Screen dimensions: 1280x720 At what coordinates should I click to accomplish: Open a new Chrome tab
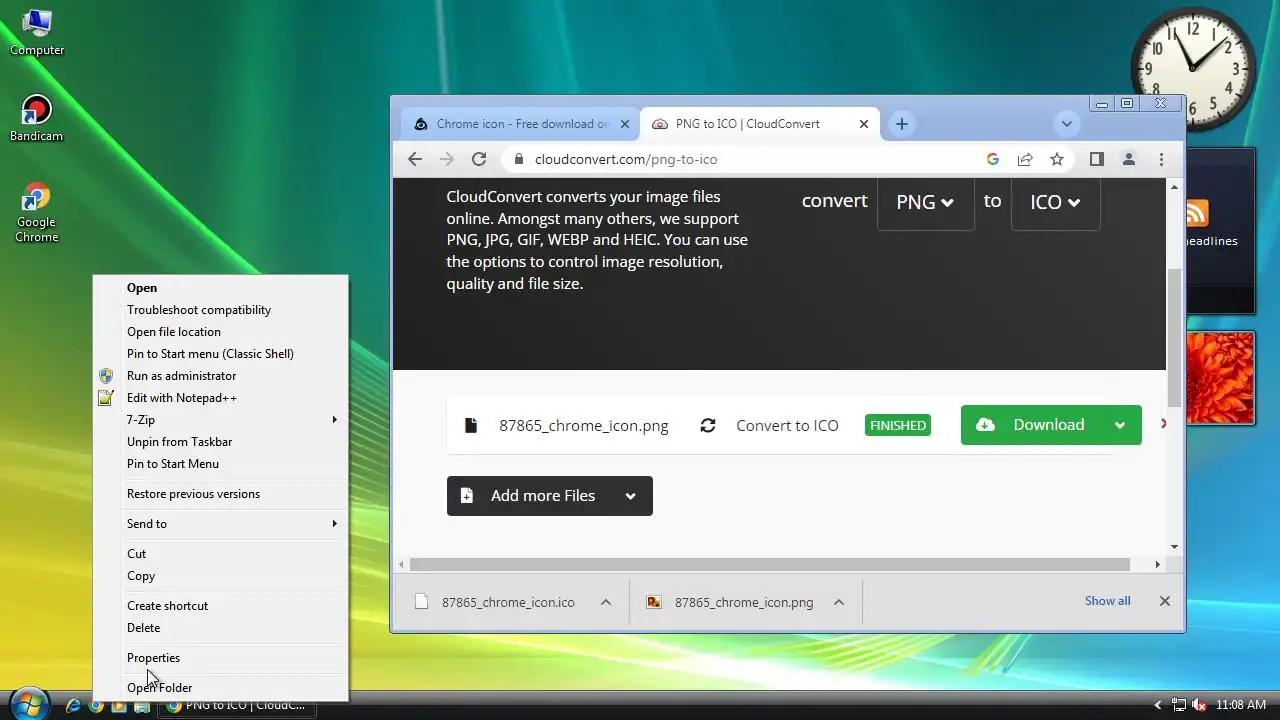point(902,124)
